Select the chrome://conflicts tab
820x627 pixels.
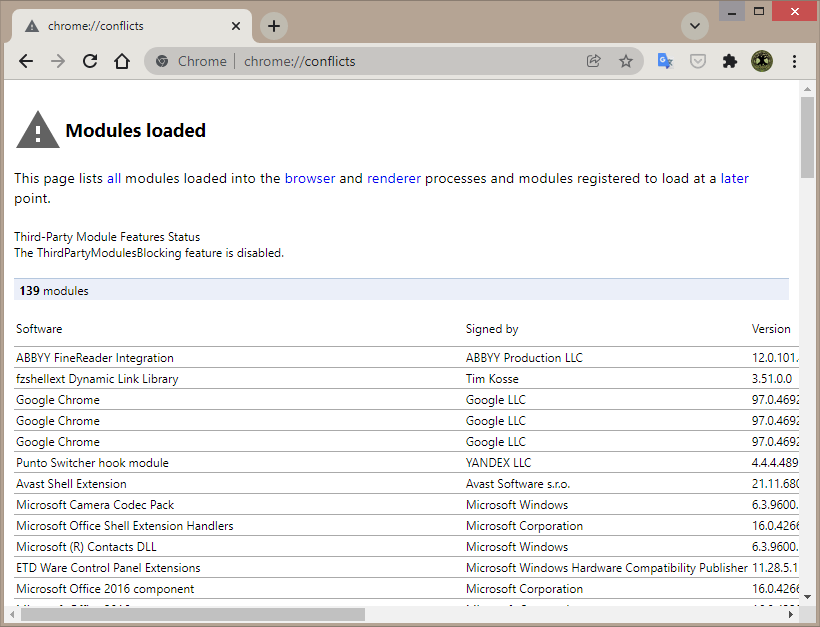[131, 26]
